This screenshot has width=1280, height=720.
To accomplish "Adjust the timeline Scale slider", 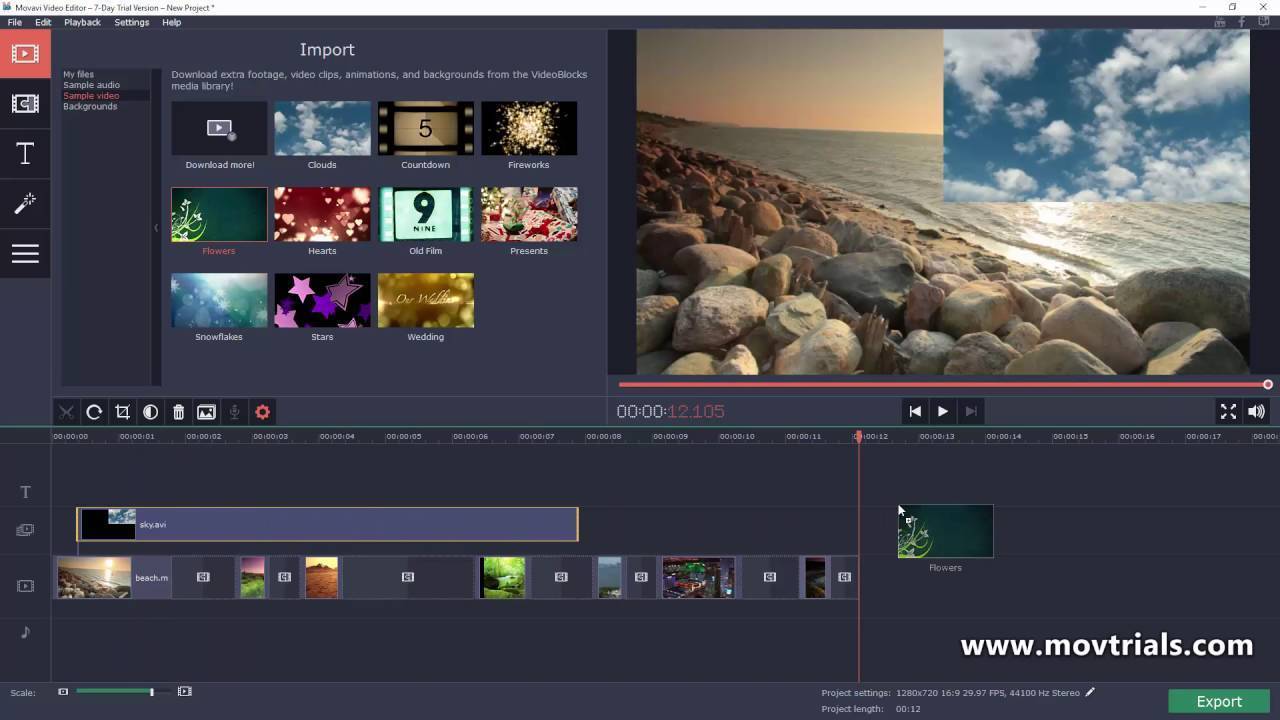I will tap(151, 692).
